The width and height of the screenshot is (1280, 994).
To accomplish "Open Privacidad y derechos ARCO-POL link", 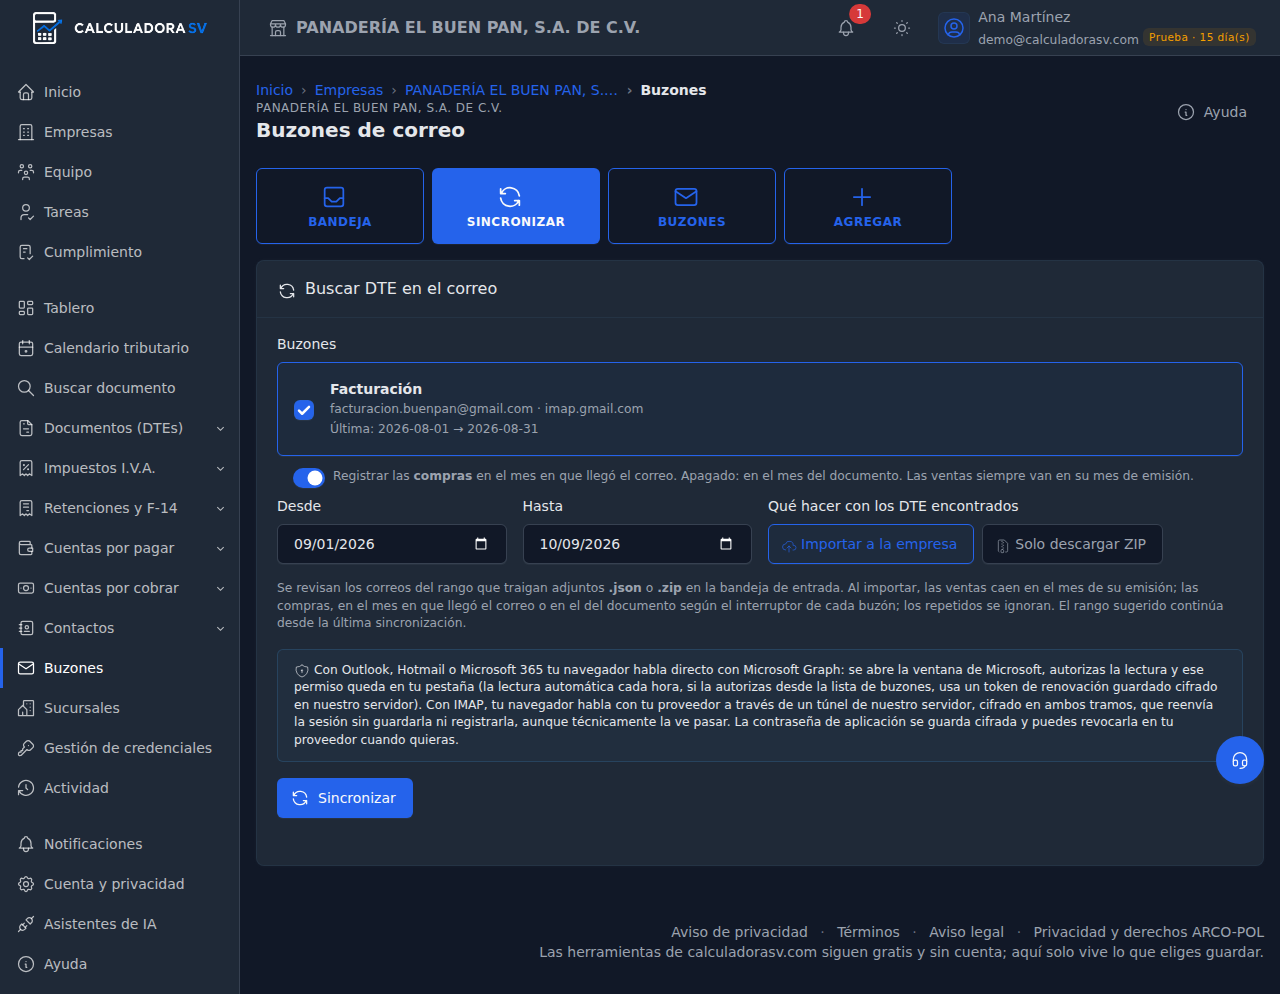I will click(1148, 932).
